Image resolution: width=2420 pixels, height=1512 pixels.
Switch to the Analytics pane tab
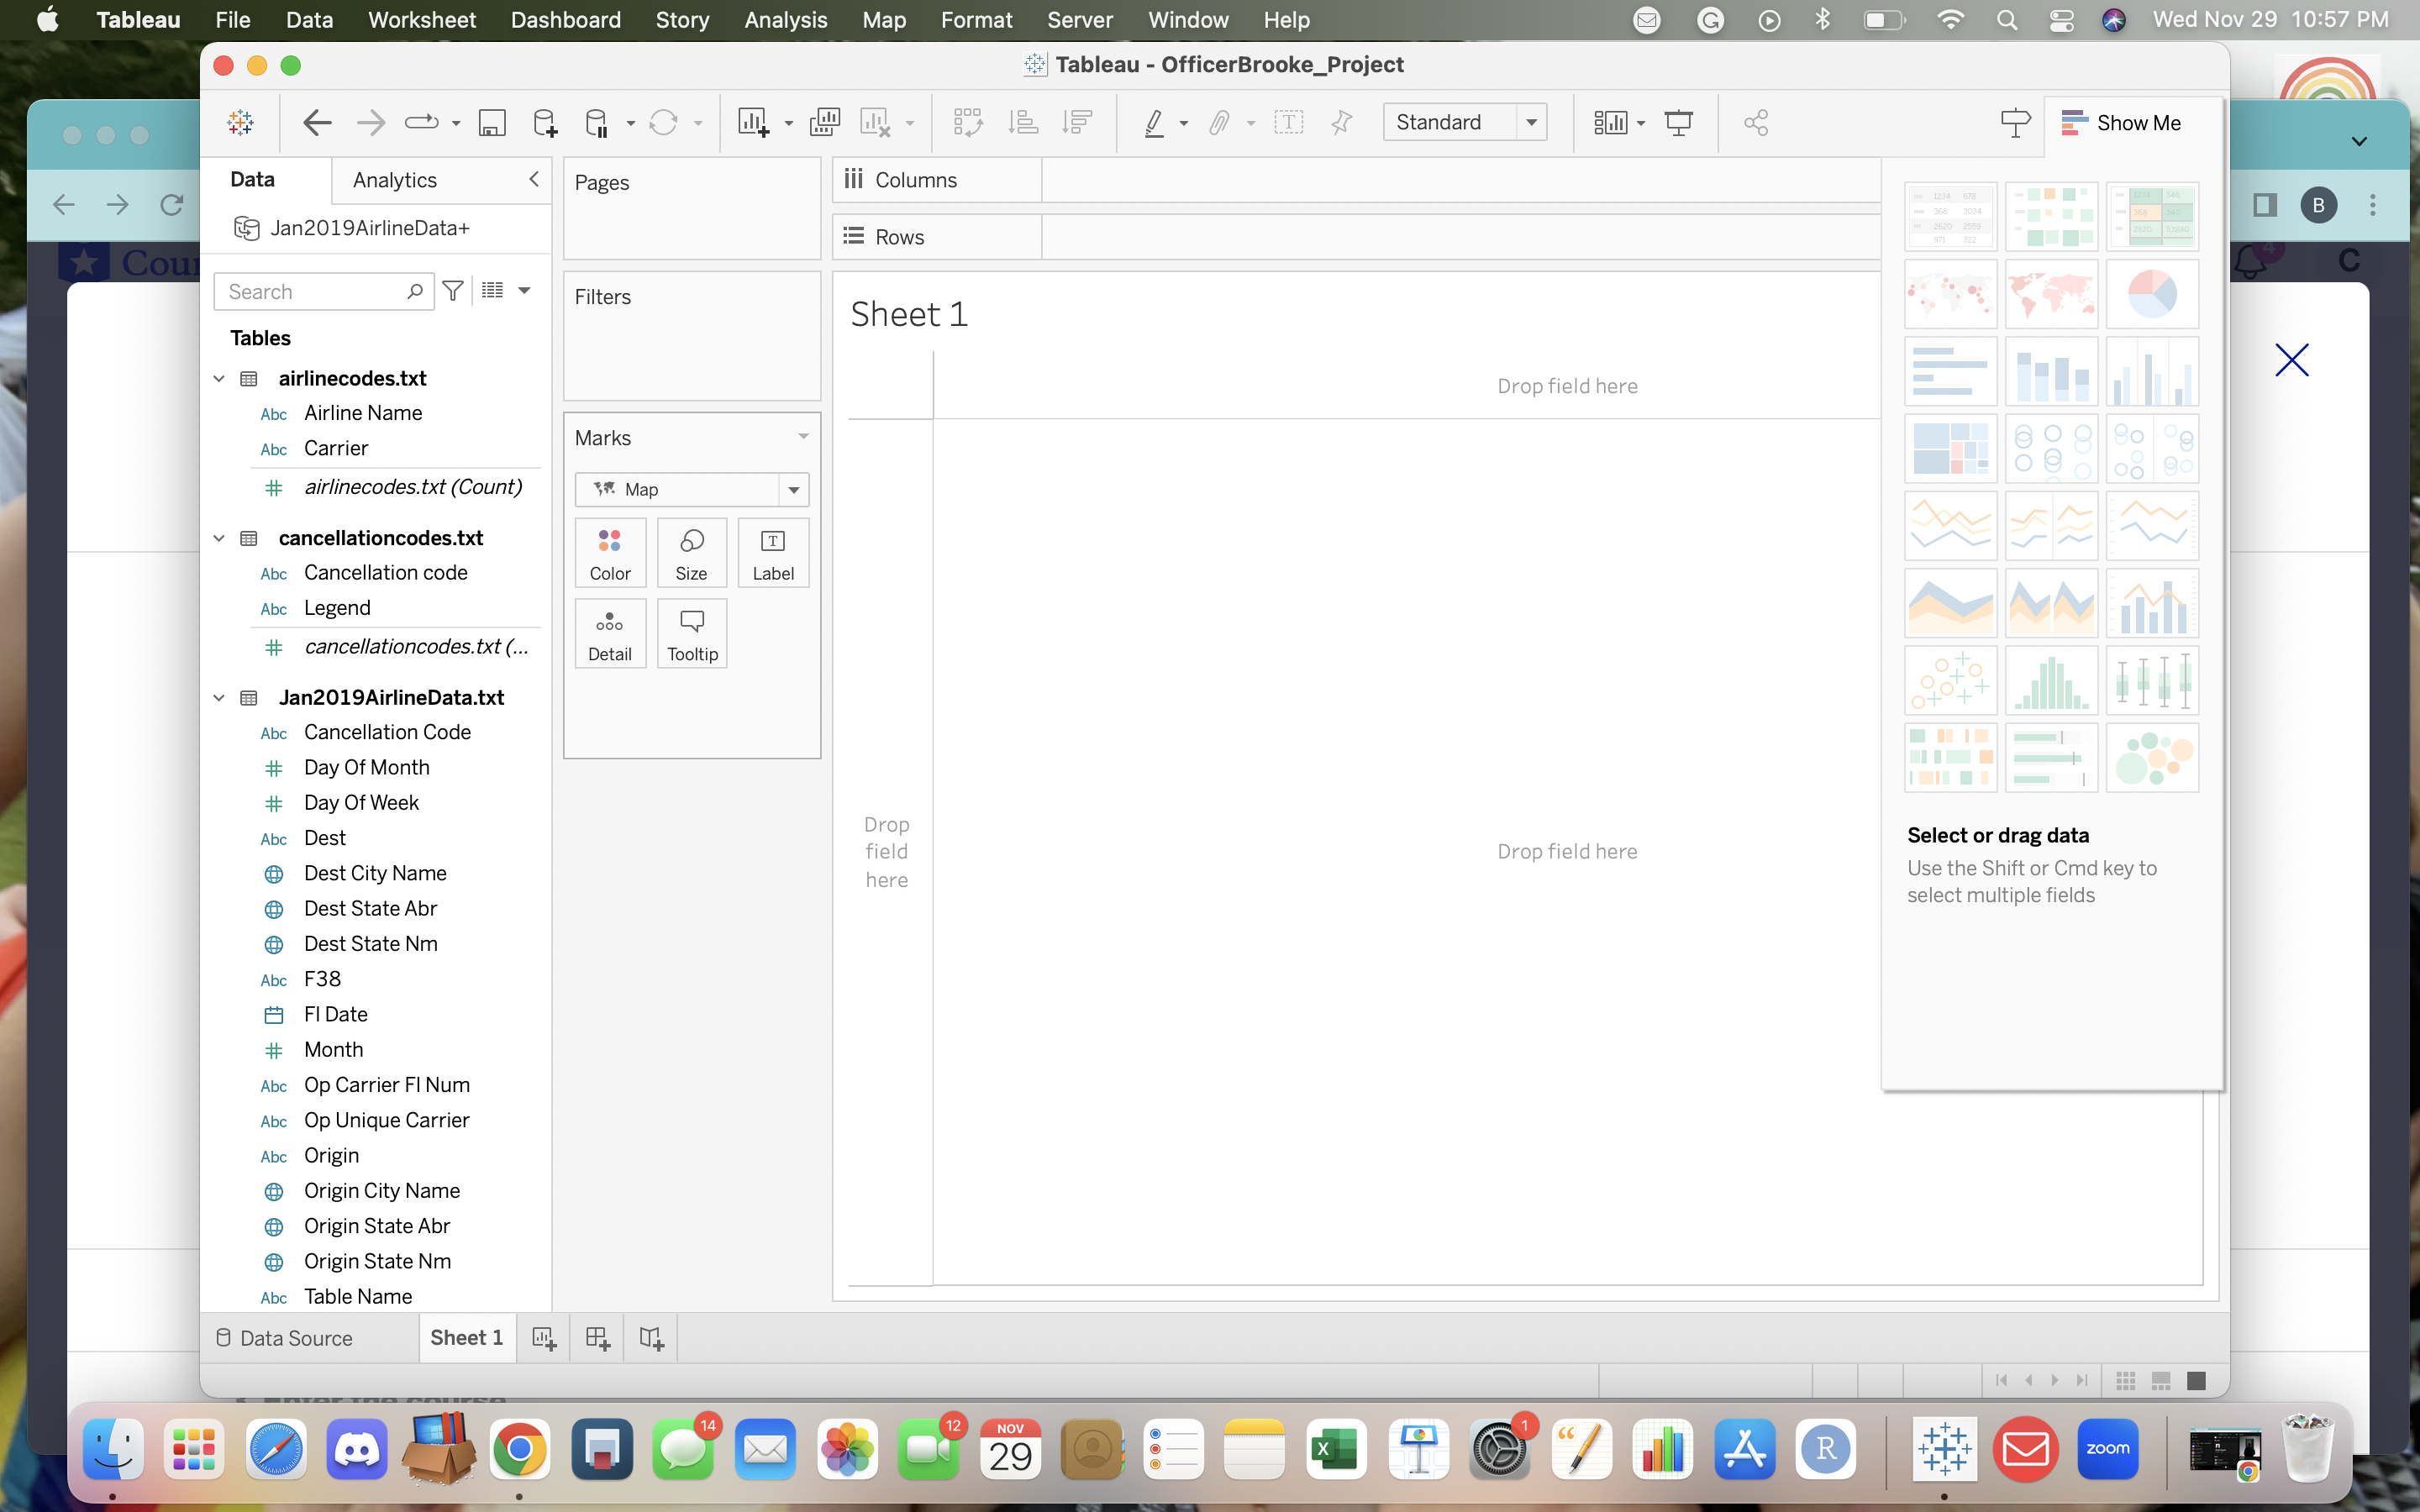394,180
